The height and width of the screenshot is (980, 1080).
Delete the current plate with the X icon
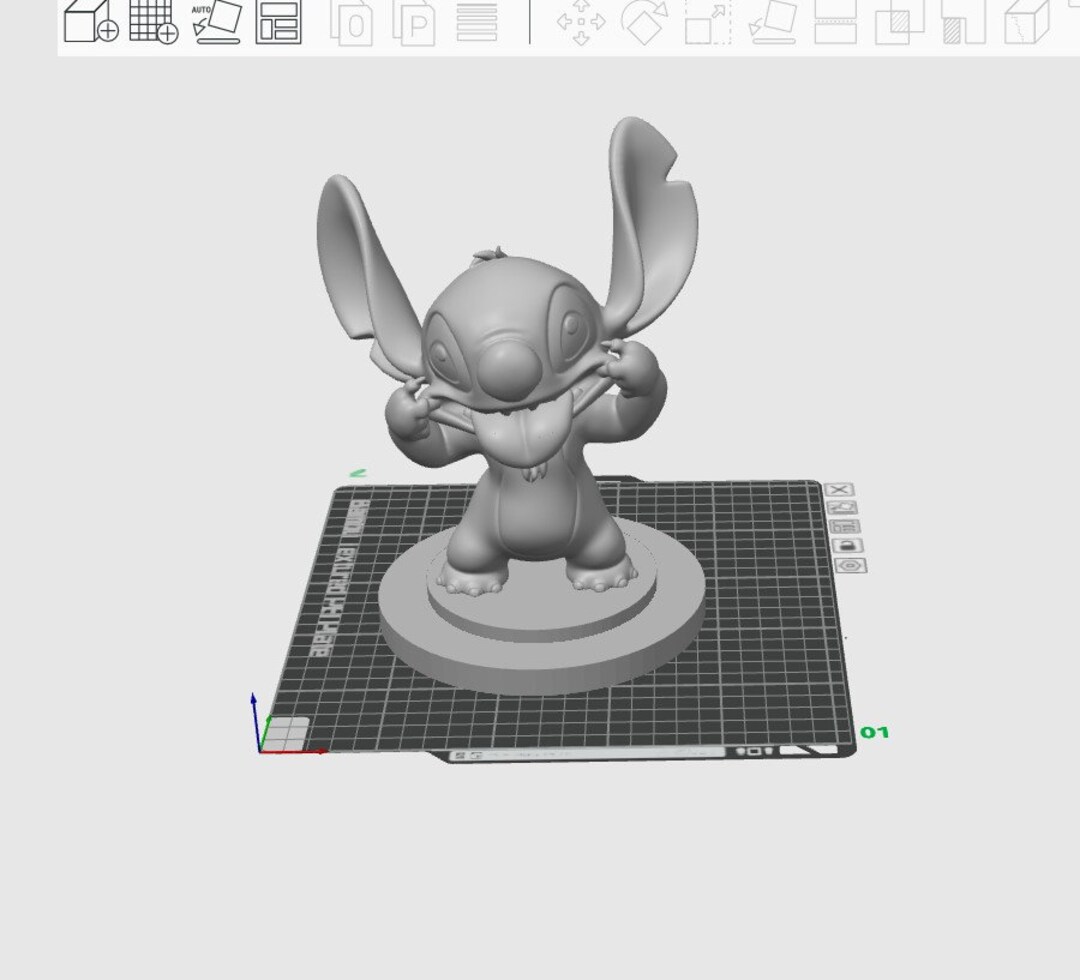click(x=842, y=490)
